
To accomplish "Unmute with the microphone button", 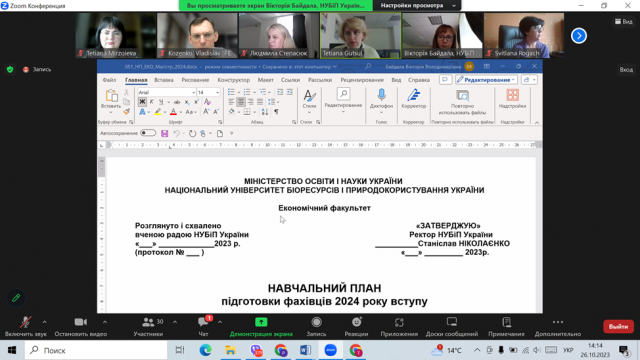I will pos(25,322).
